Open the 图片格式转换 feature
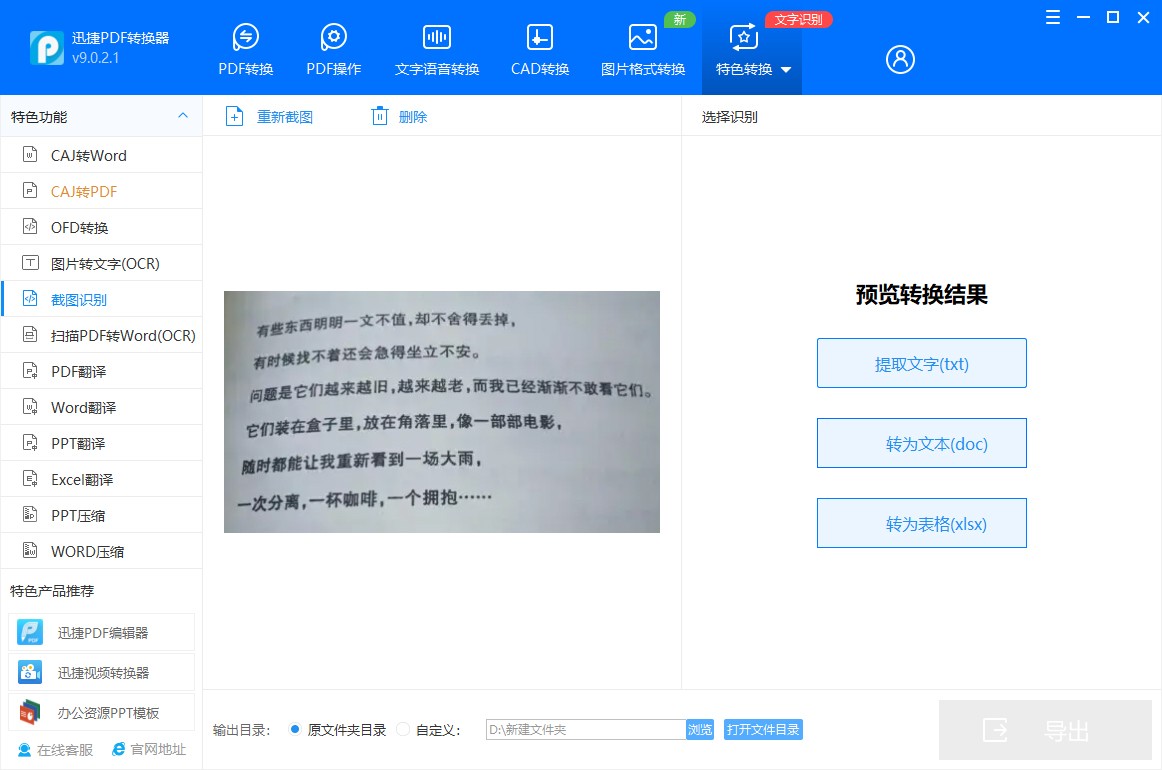The height and width of the screenshot is (770, 1162). (x=641, y=47)
